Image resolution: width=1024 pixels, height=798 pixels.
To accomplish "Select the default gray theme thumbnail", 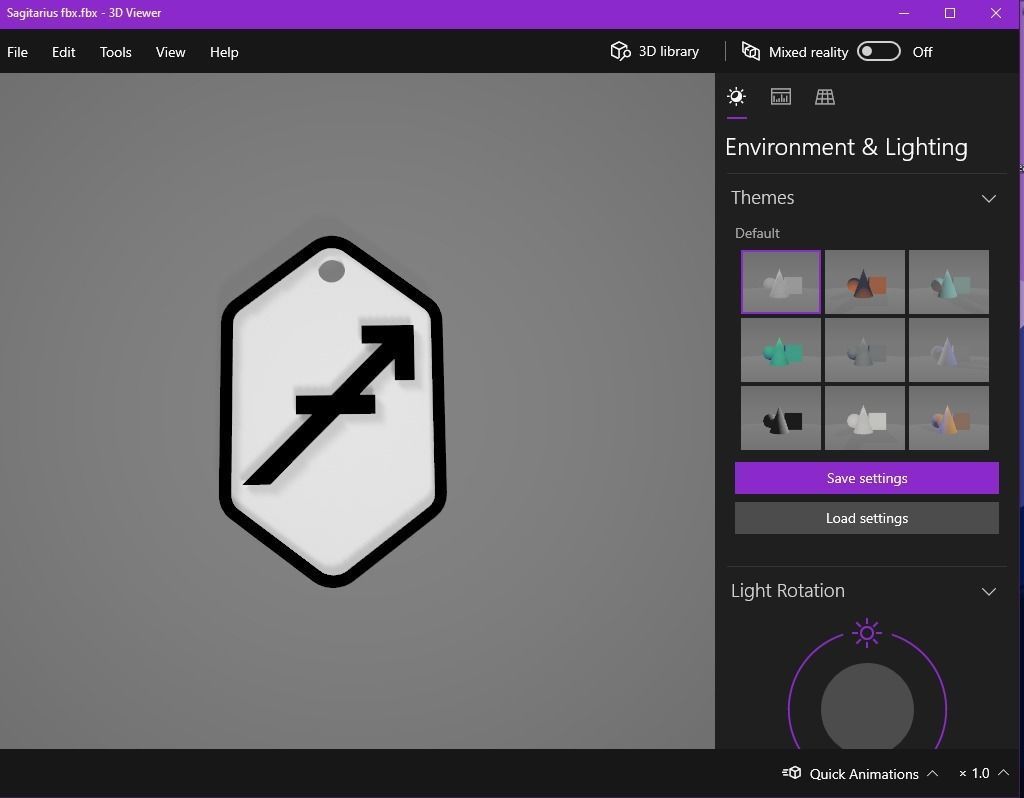I will click(x=780, y=282).
